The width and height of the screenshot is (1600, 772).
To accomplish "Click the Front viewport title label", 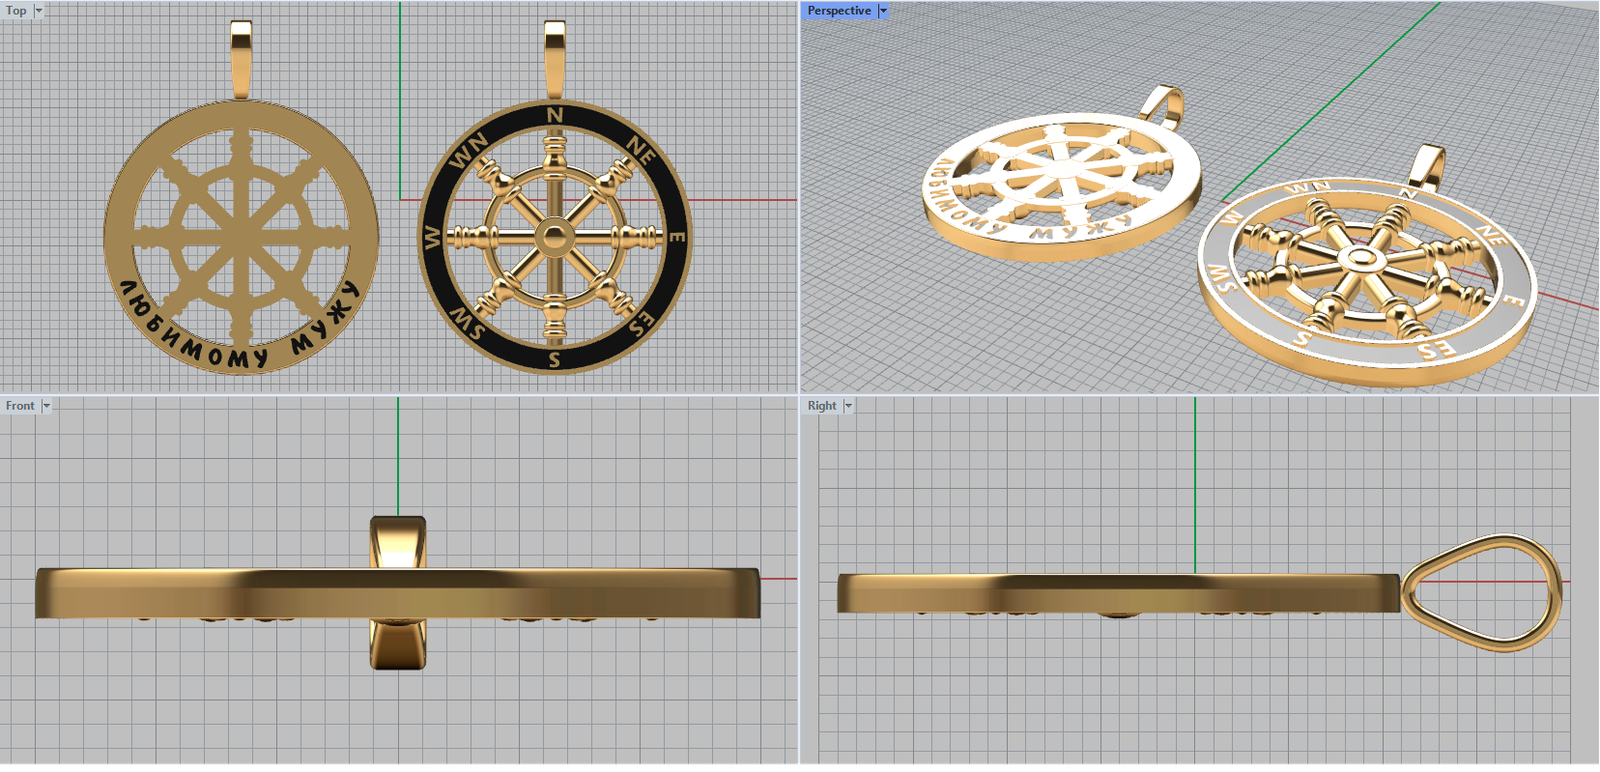I will pos(19,406).
